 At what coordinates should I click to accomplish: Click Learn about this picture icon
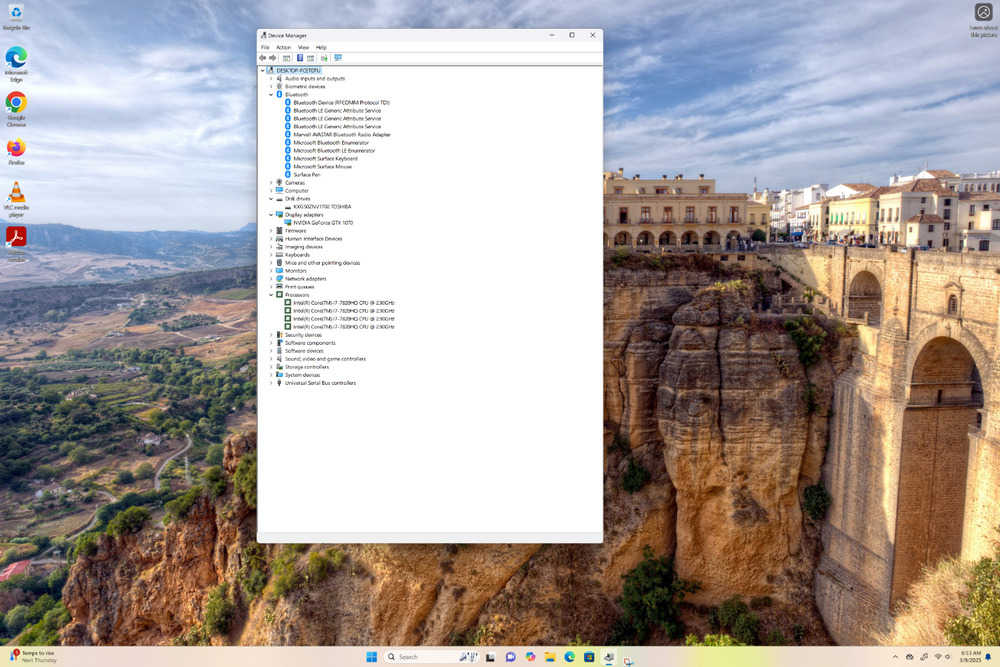[983, 19]
